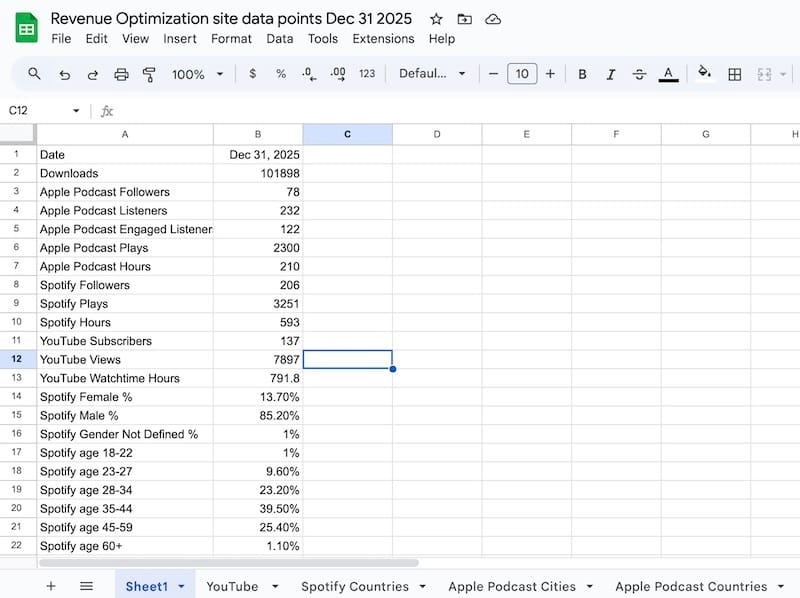
Task: Click the horizontal scrollbar
Action: click(x=229, y=563)
